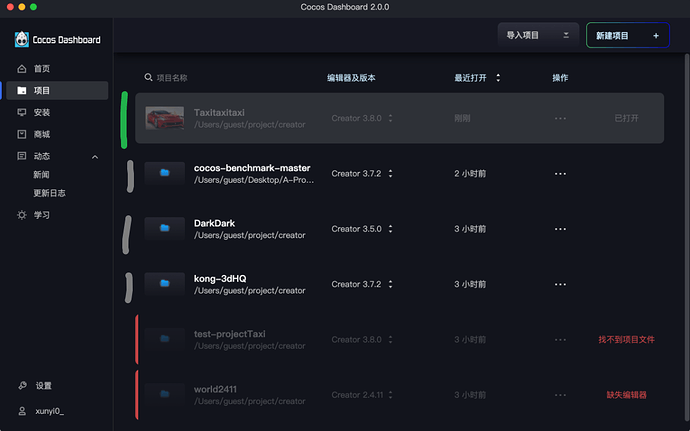This screenshot has width=690, height=431.
Task: Open more actions for test-projectTaxi
Action: pyautogui.click(x=560, y=340)
